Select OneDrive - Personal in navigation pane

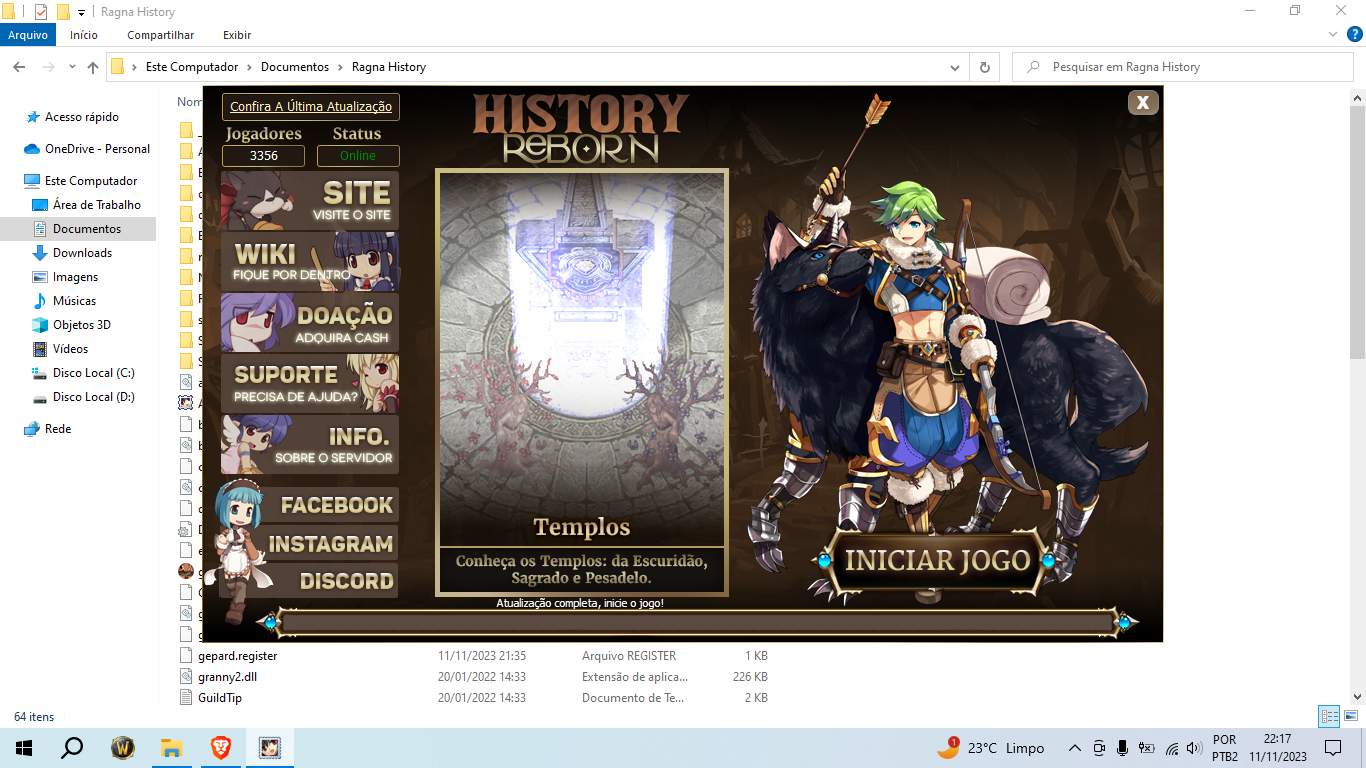point(97,149)
